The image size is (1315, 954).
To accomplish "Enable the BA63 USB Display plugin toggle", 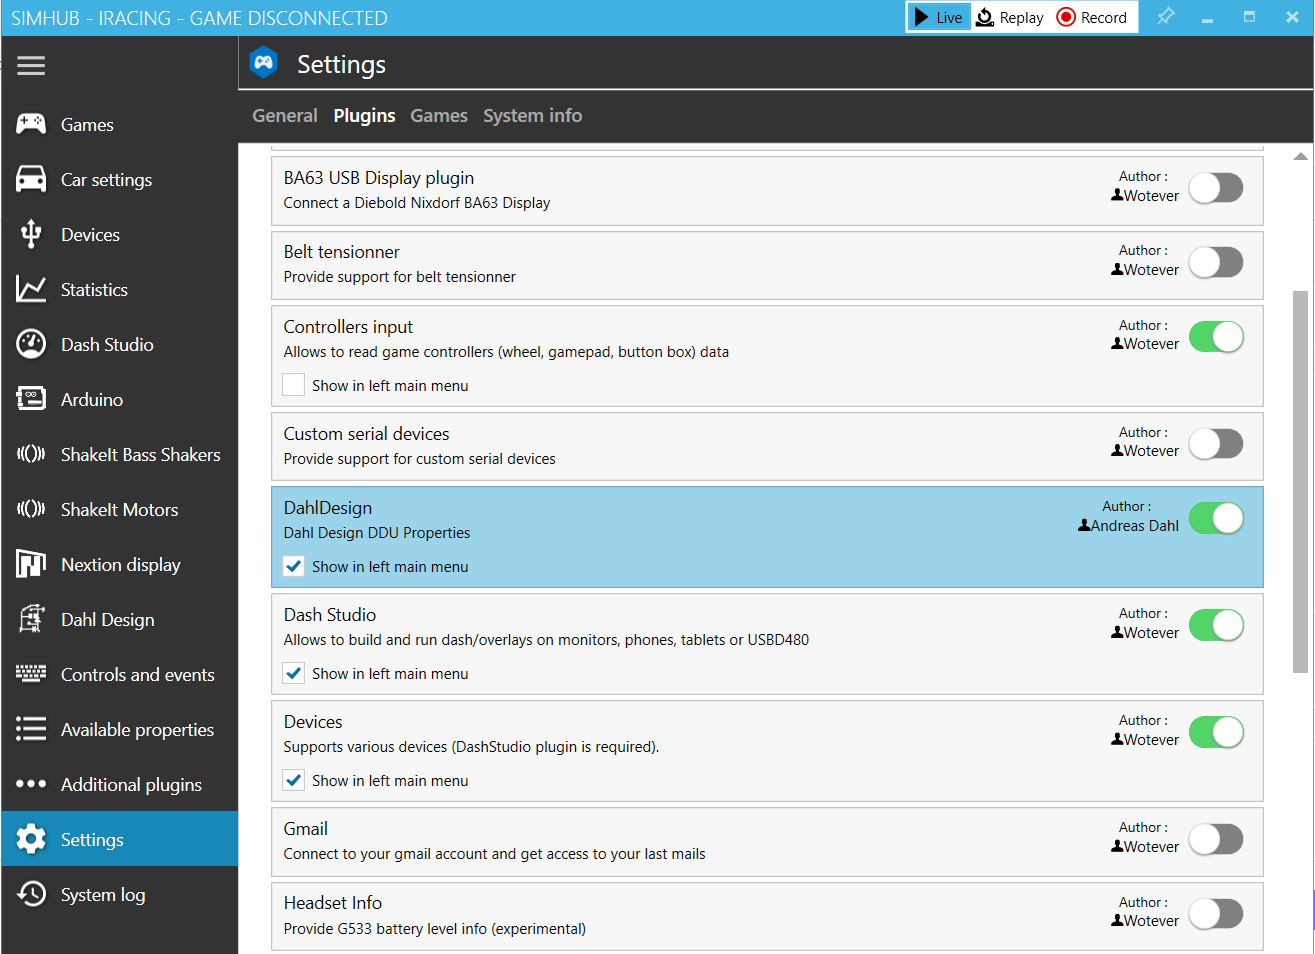I will [x=1216, y=187].
